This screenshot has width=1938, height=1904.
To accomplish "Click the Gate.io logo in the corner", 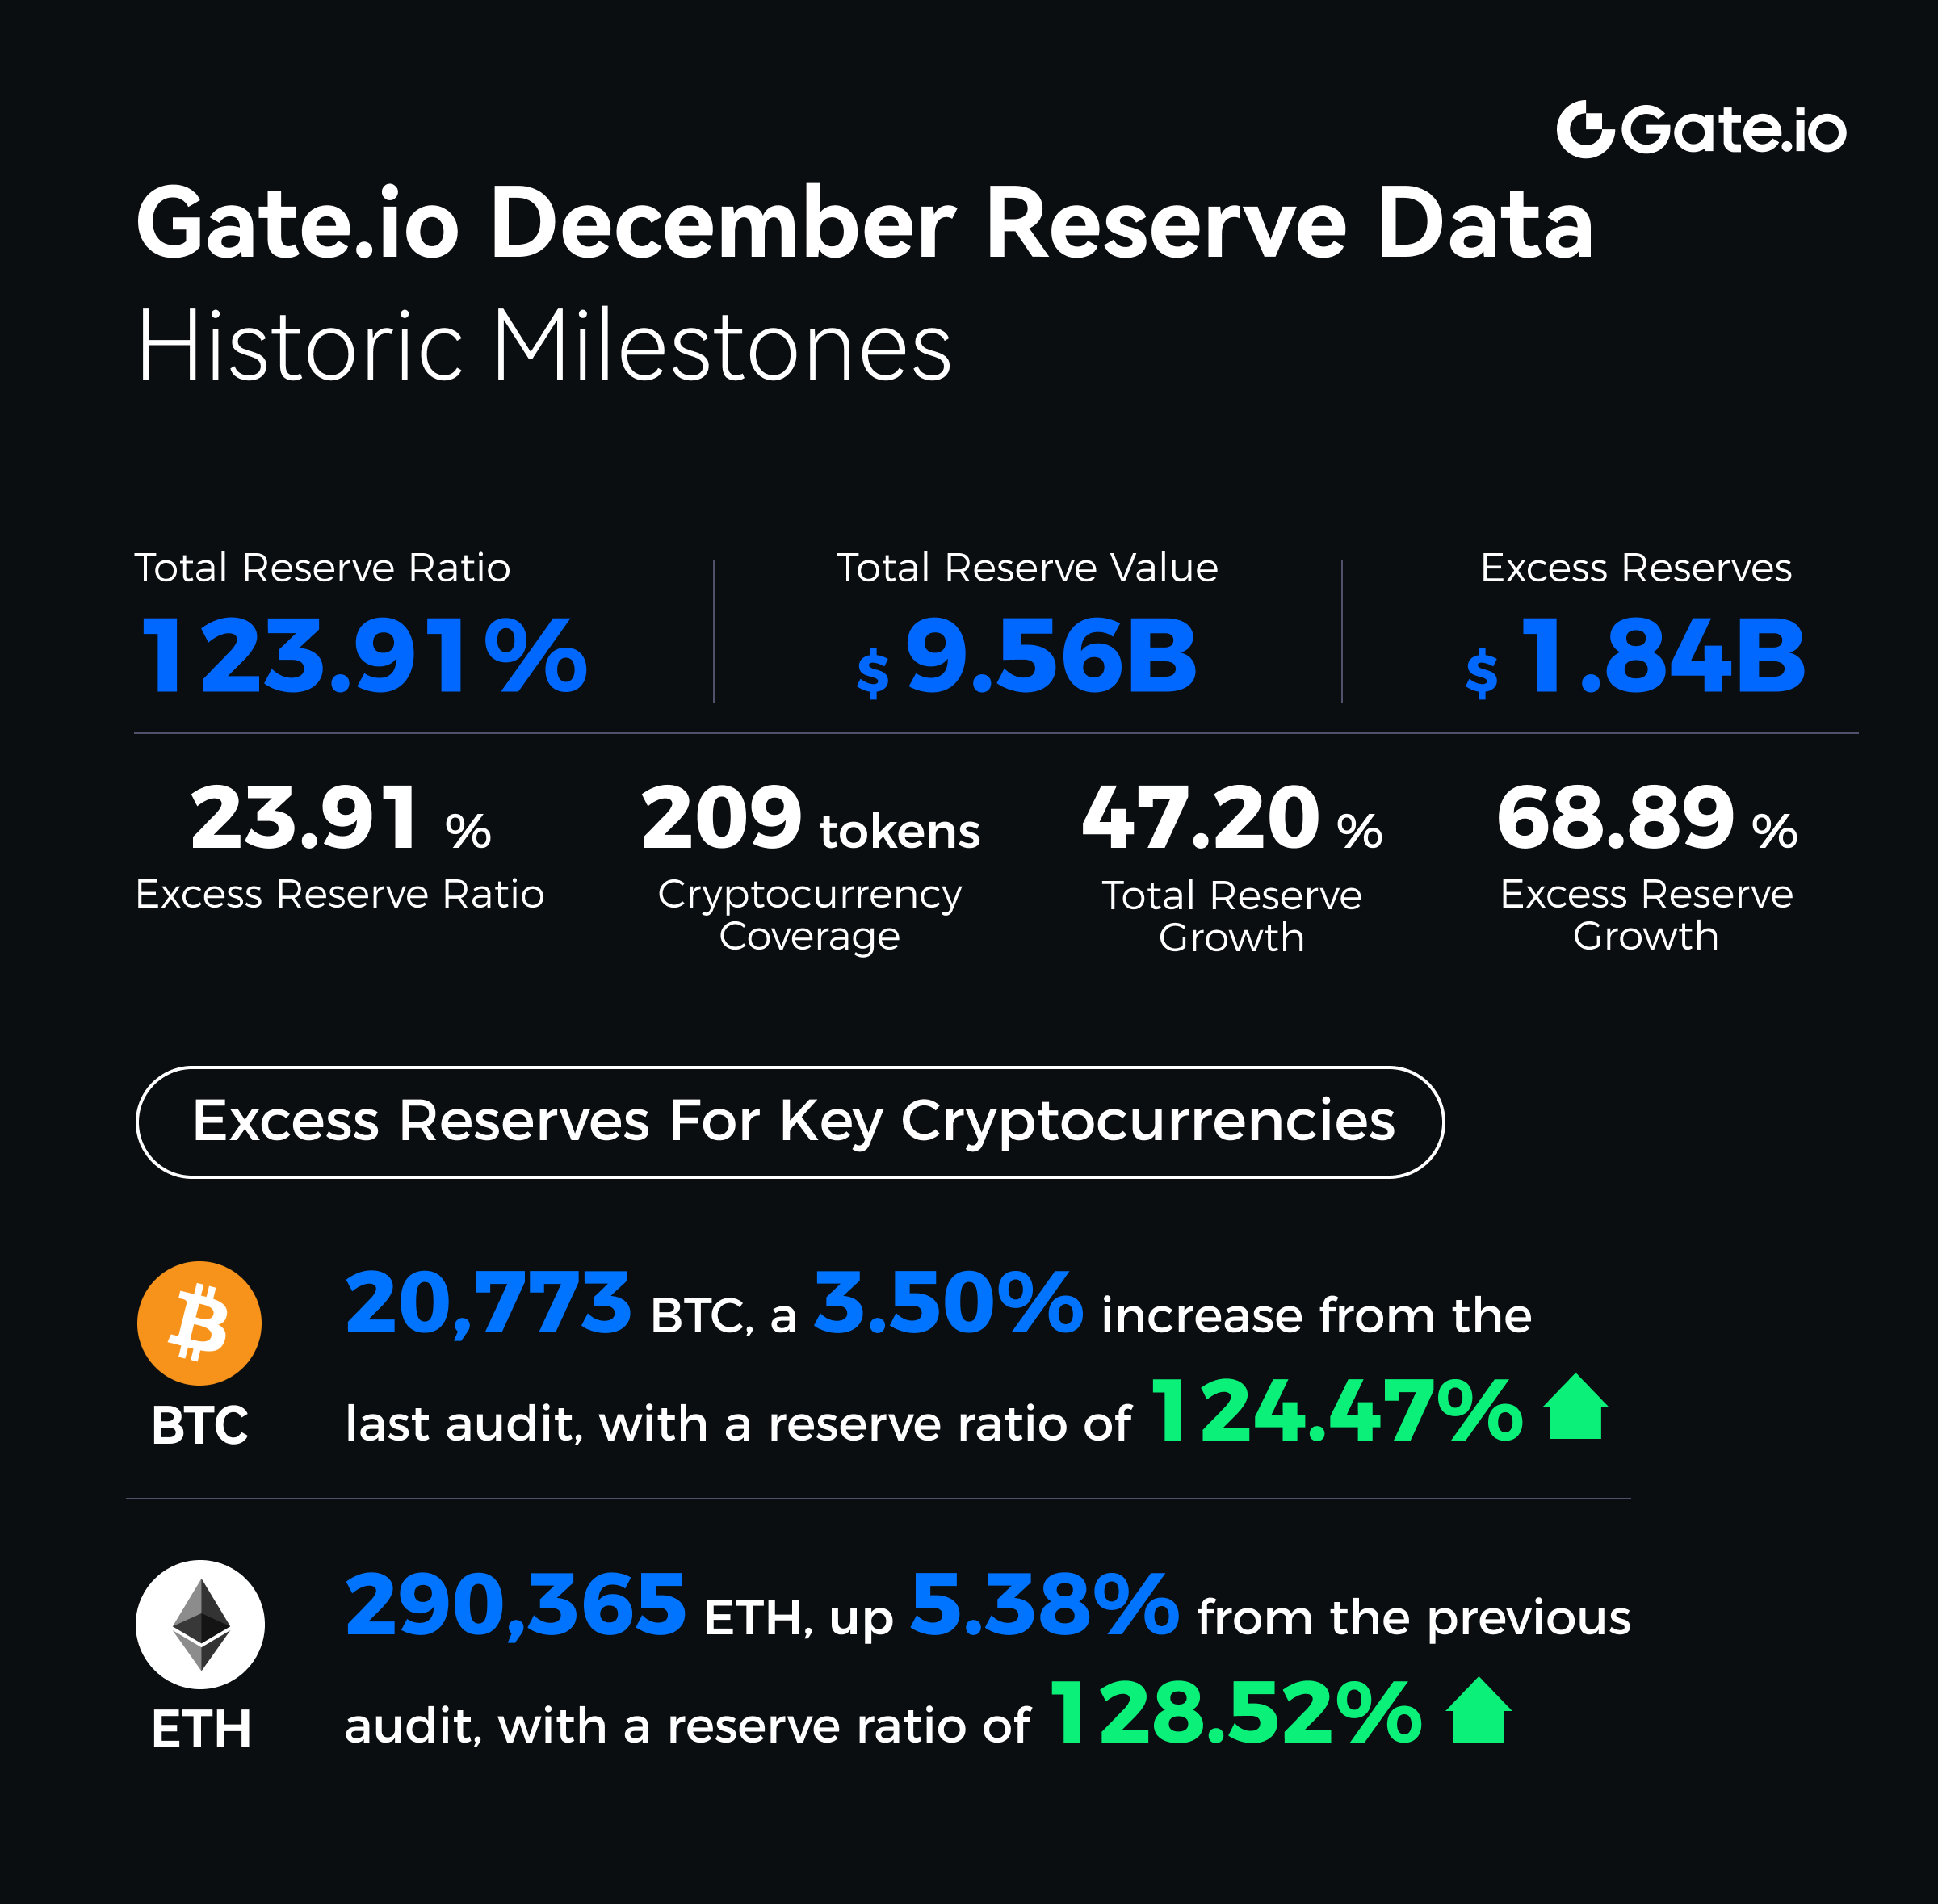I will click(1700, 130).
